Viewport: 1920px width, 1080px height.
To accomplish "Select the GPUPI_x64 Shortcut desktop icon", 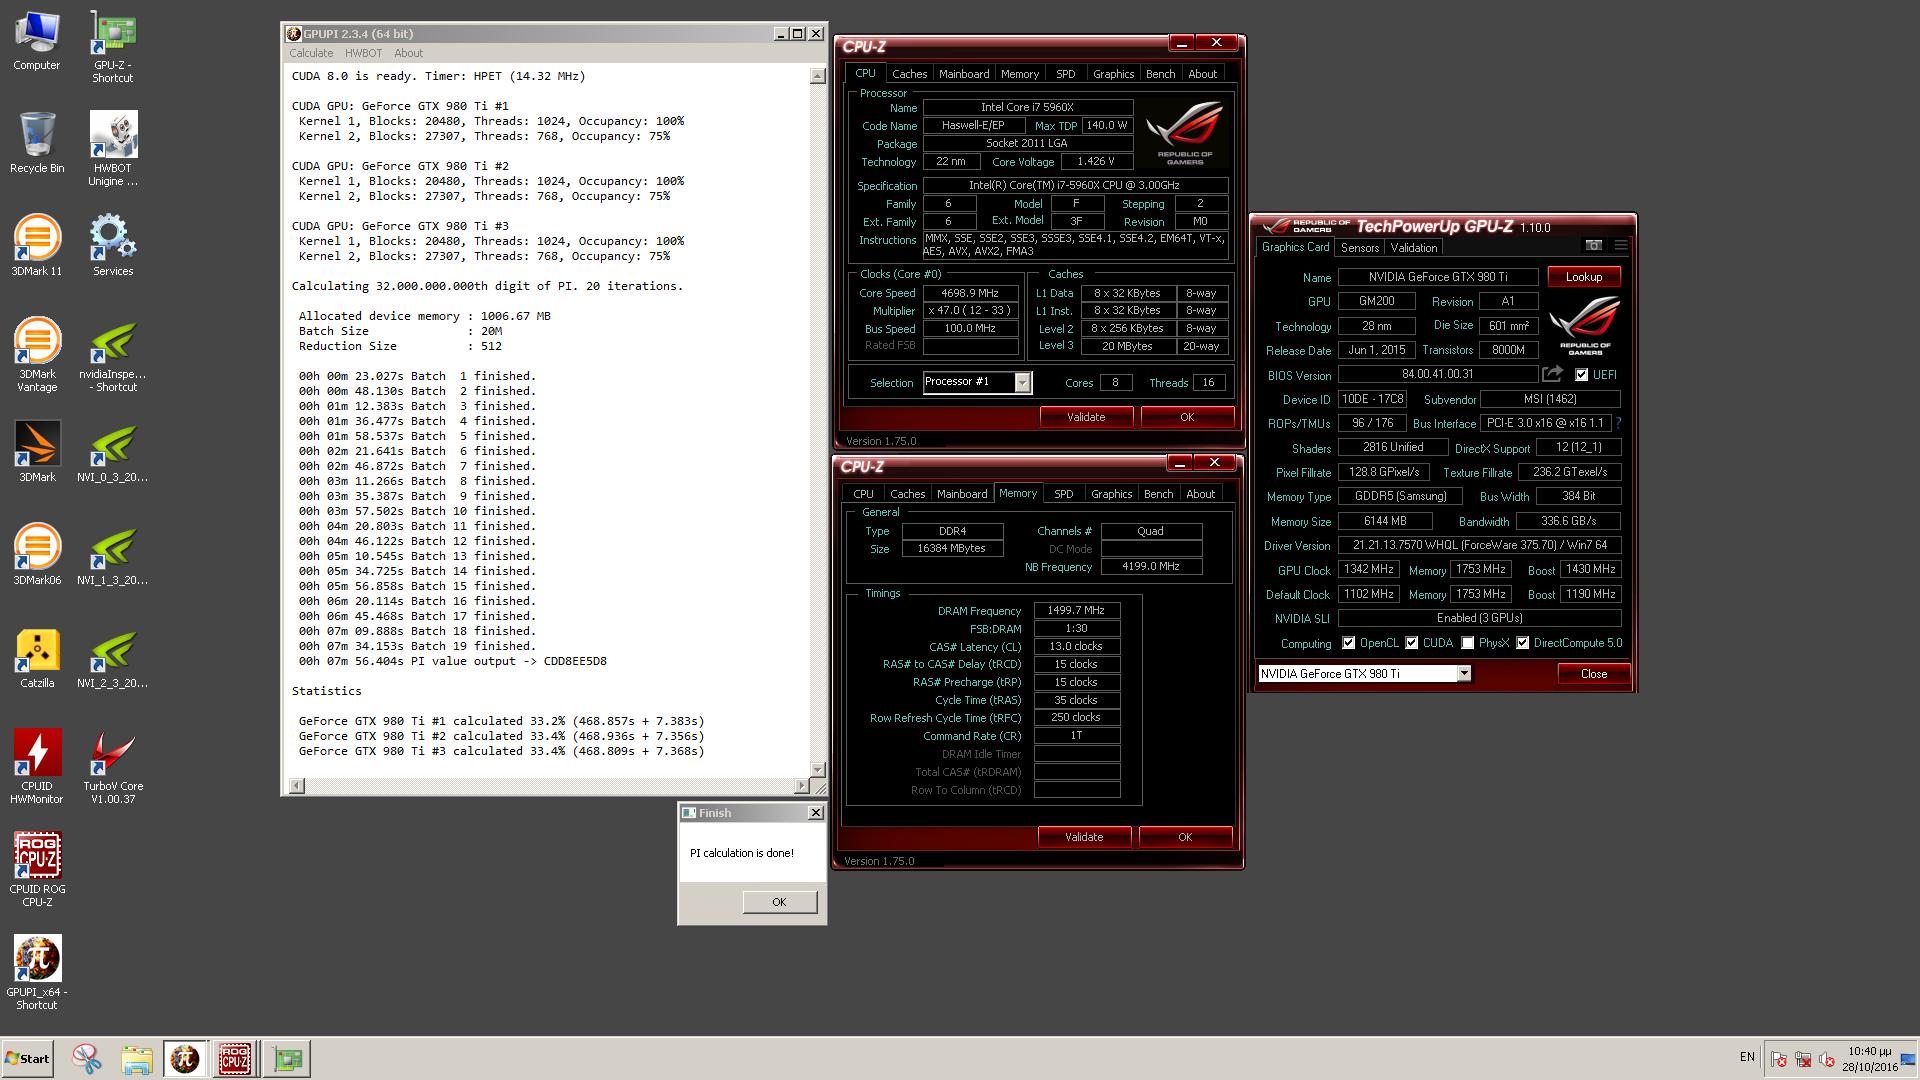I will coord(37,973).
